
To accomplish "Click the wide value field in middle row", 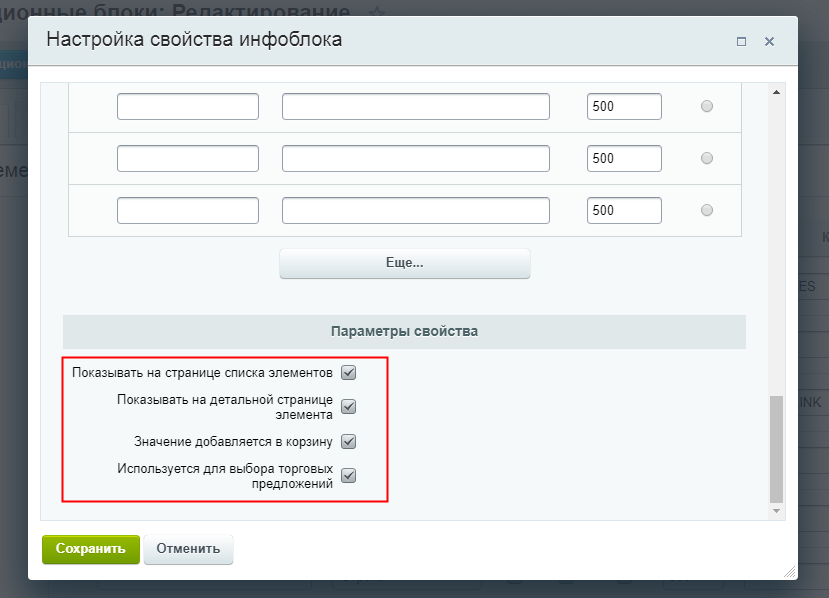I will 415,159.
